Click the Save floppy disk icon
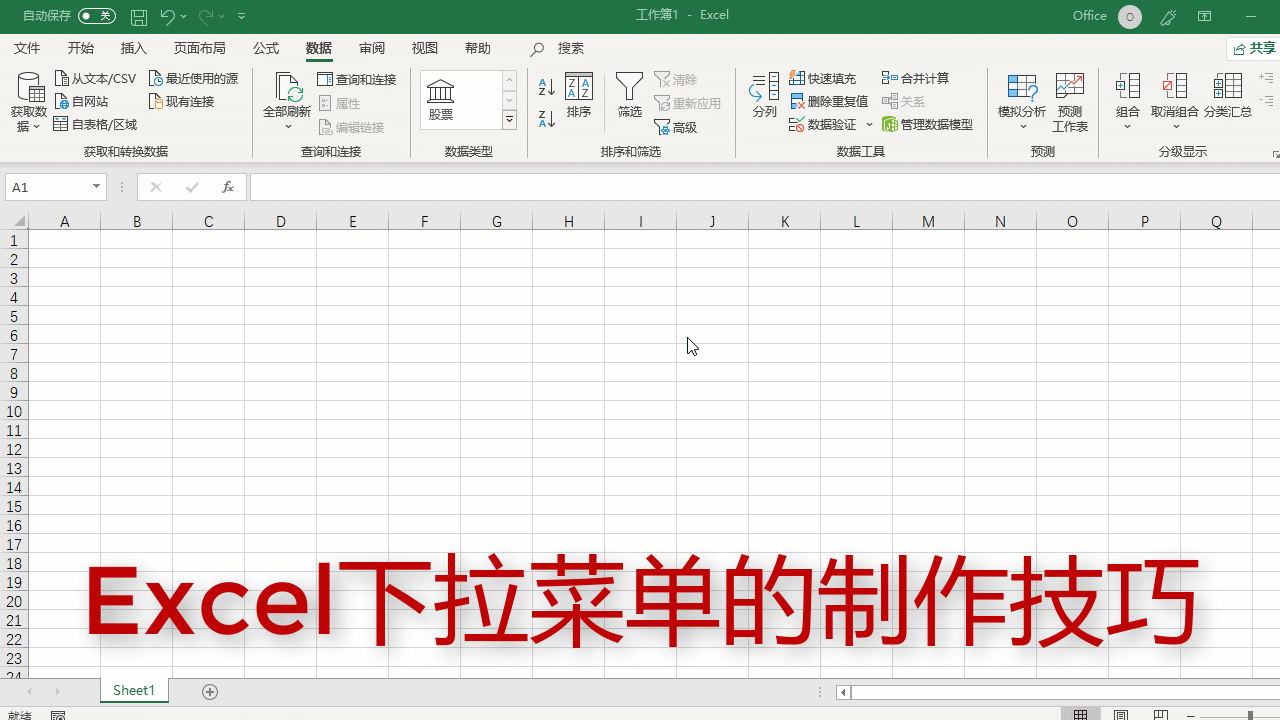Screen dimensions: 1280x720 click(139, 17)
